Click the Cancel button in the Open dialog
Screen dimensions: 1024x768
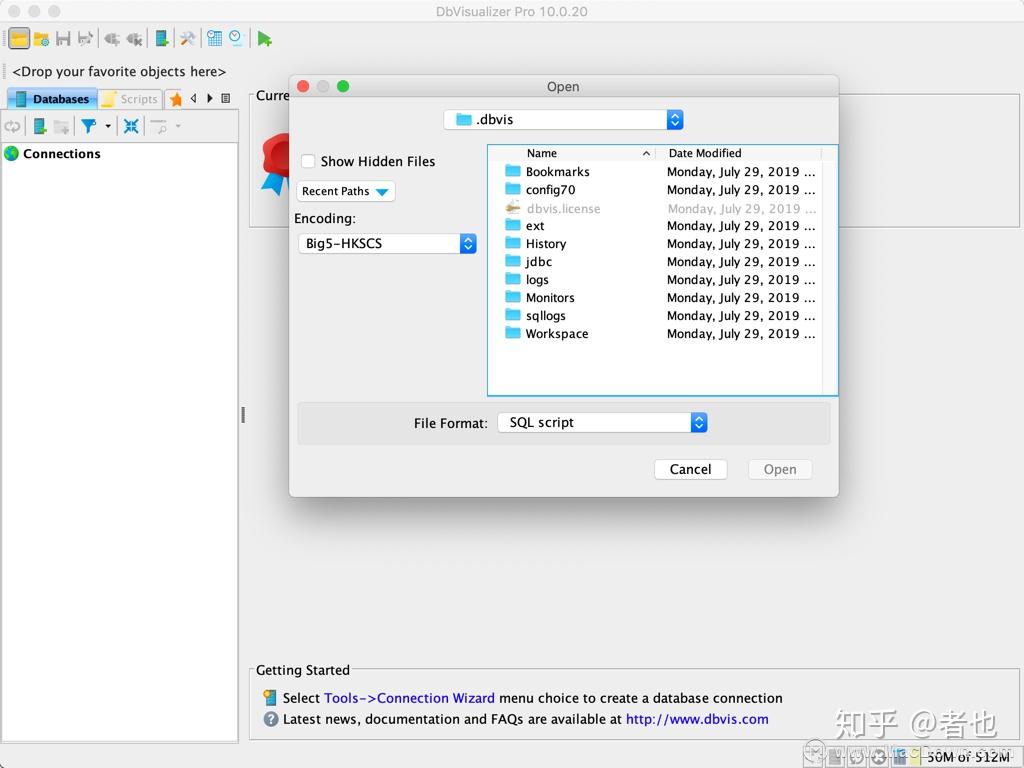[x=690, y=469]
